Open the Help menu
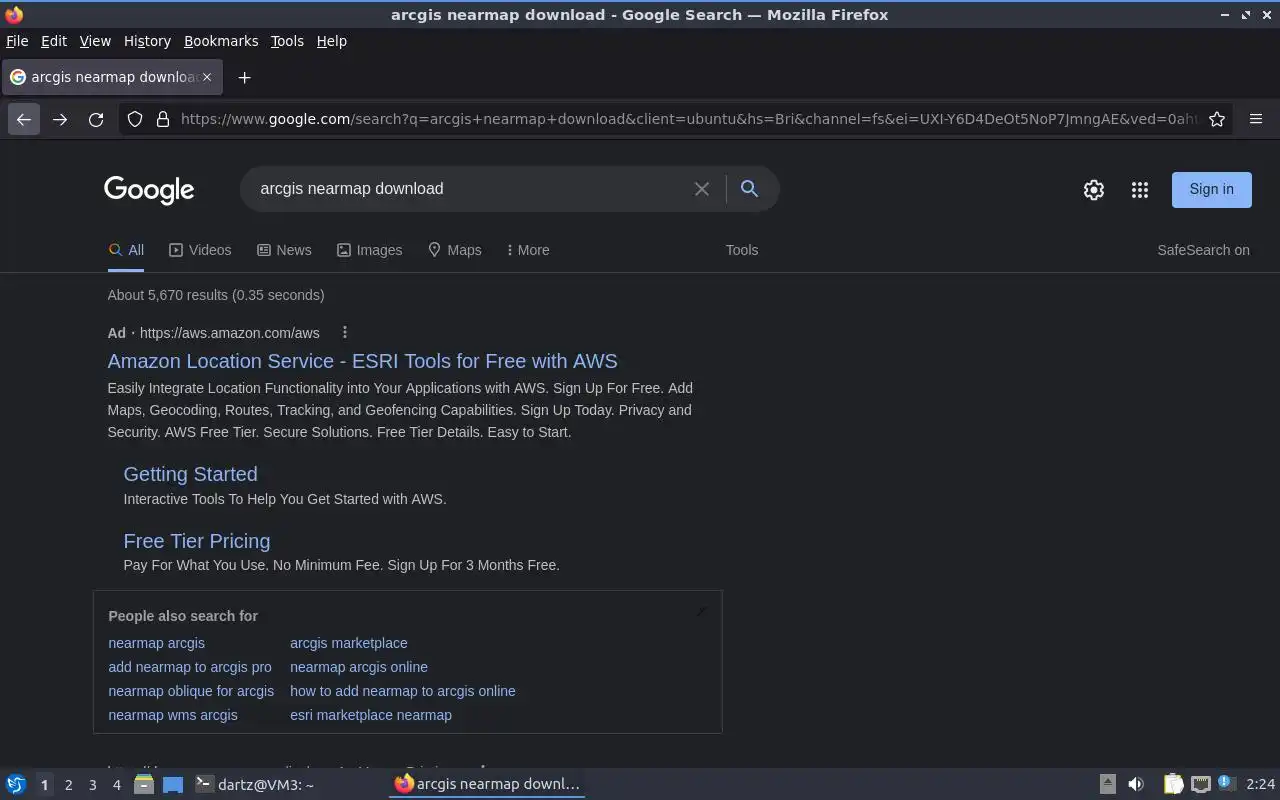 pos(332,41)
